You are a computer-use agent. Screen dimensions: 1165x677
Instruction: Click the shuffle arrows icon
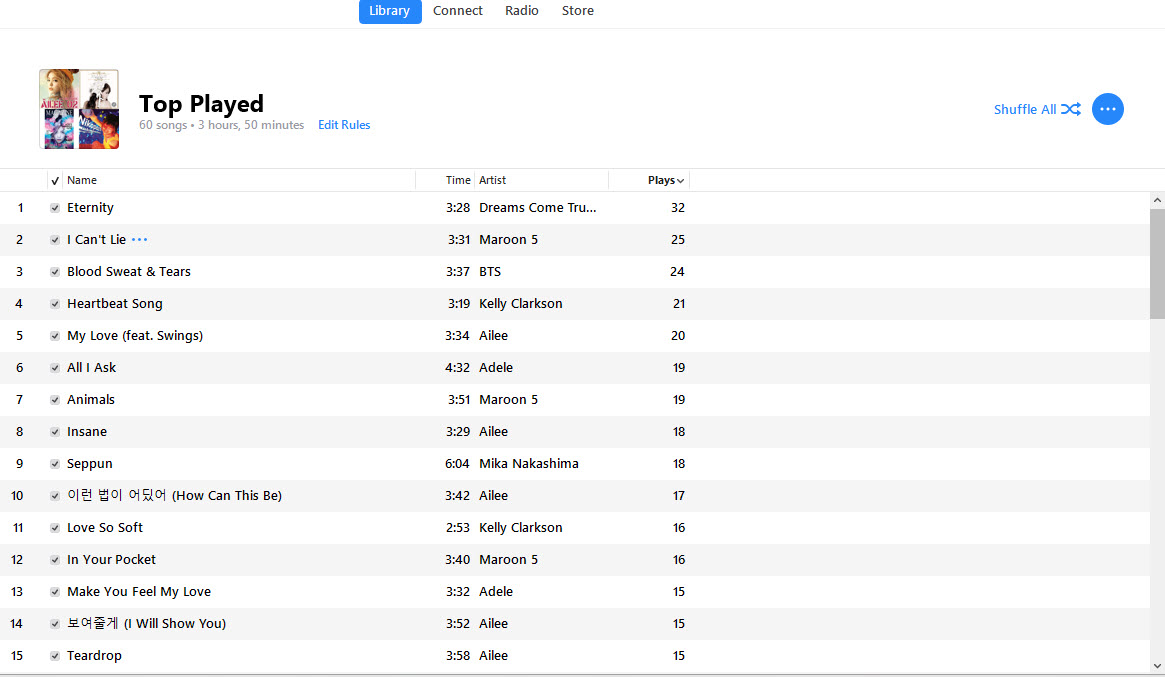tap(1071, 109)
